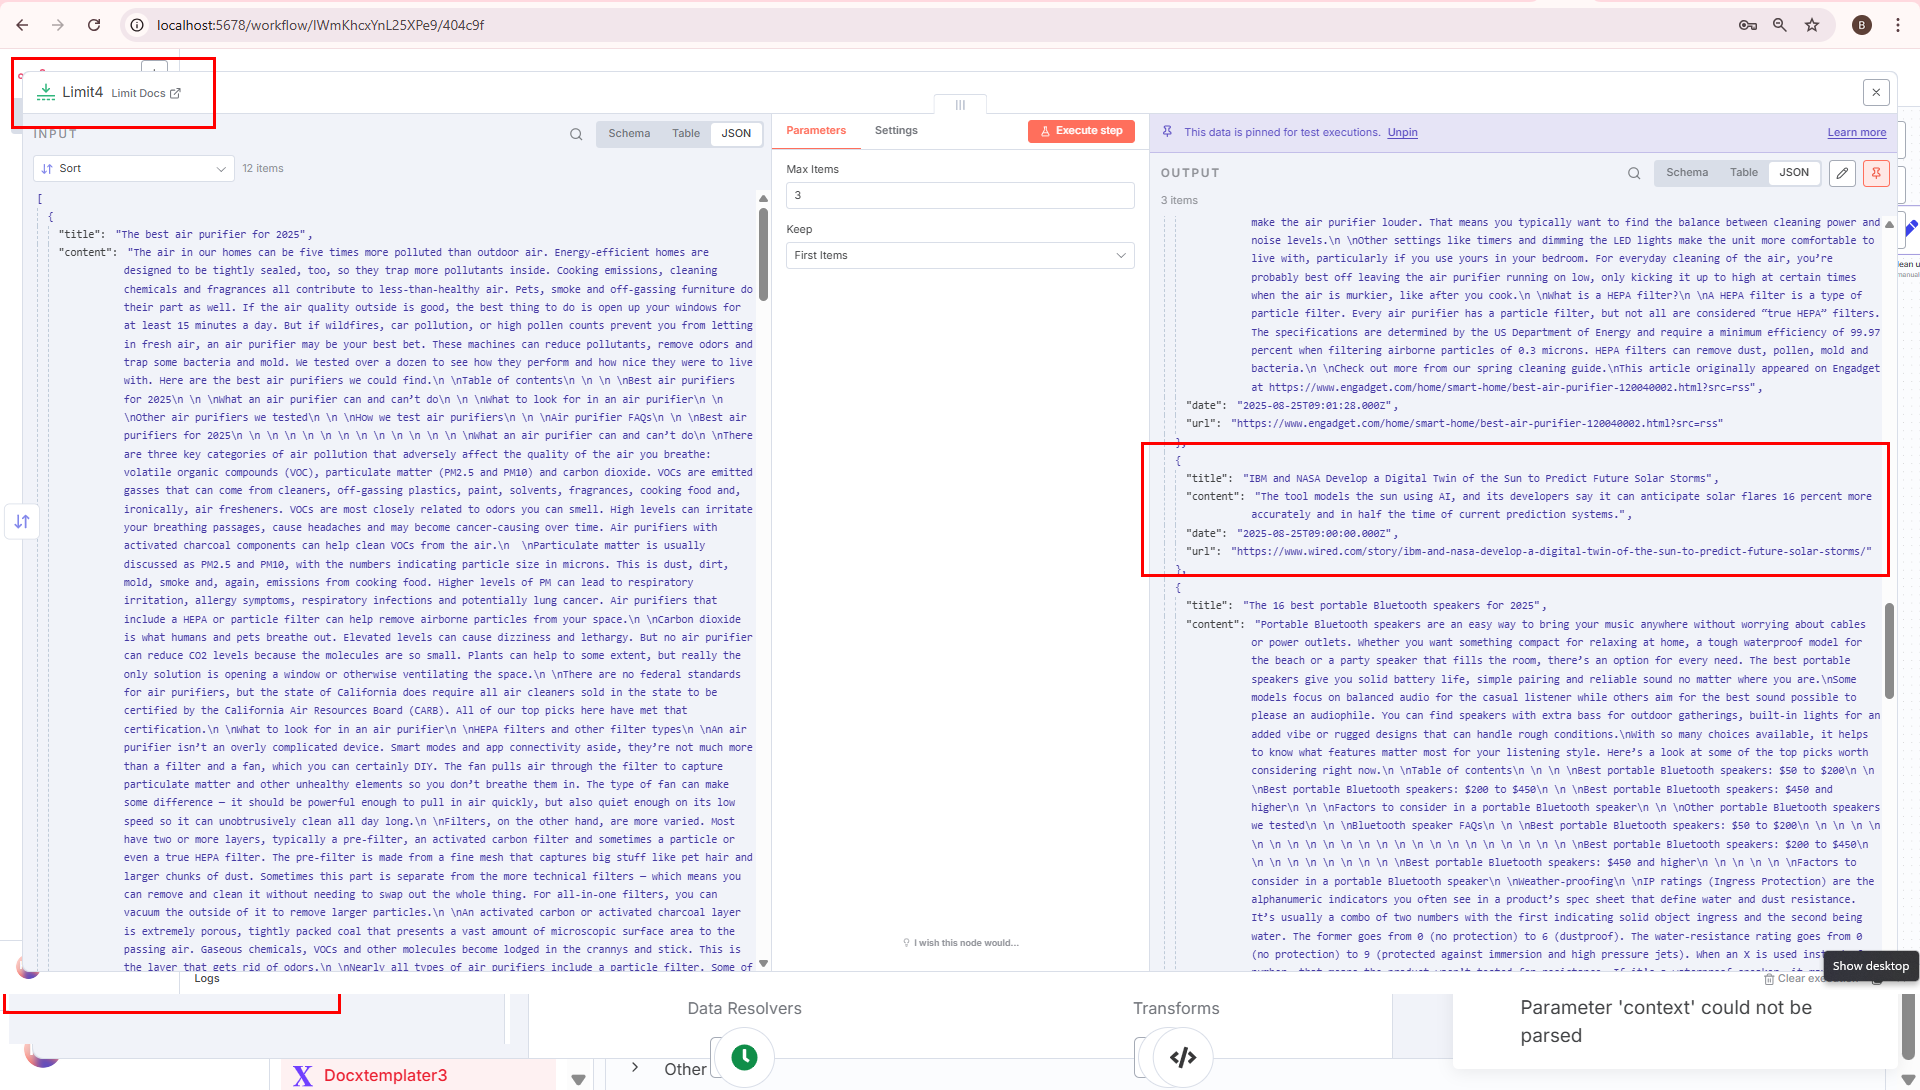The width and height of the screenshot is (1920, 1090).
Task: Click the Max Items input field
Action: [960, 196]
